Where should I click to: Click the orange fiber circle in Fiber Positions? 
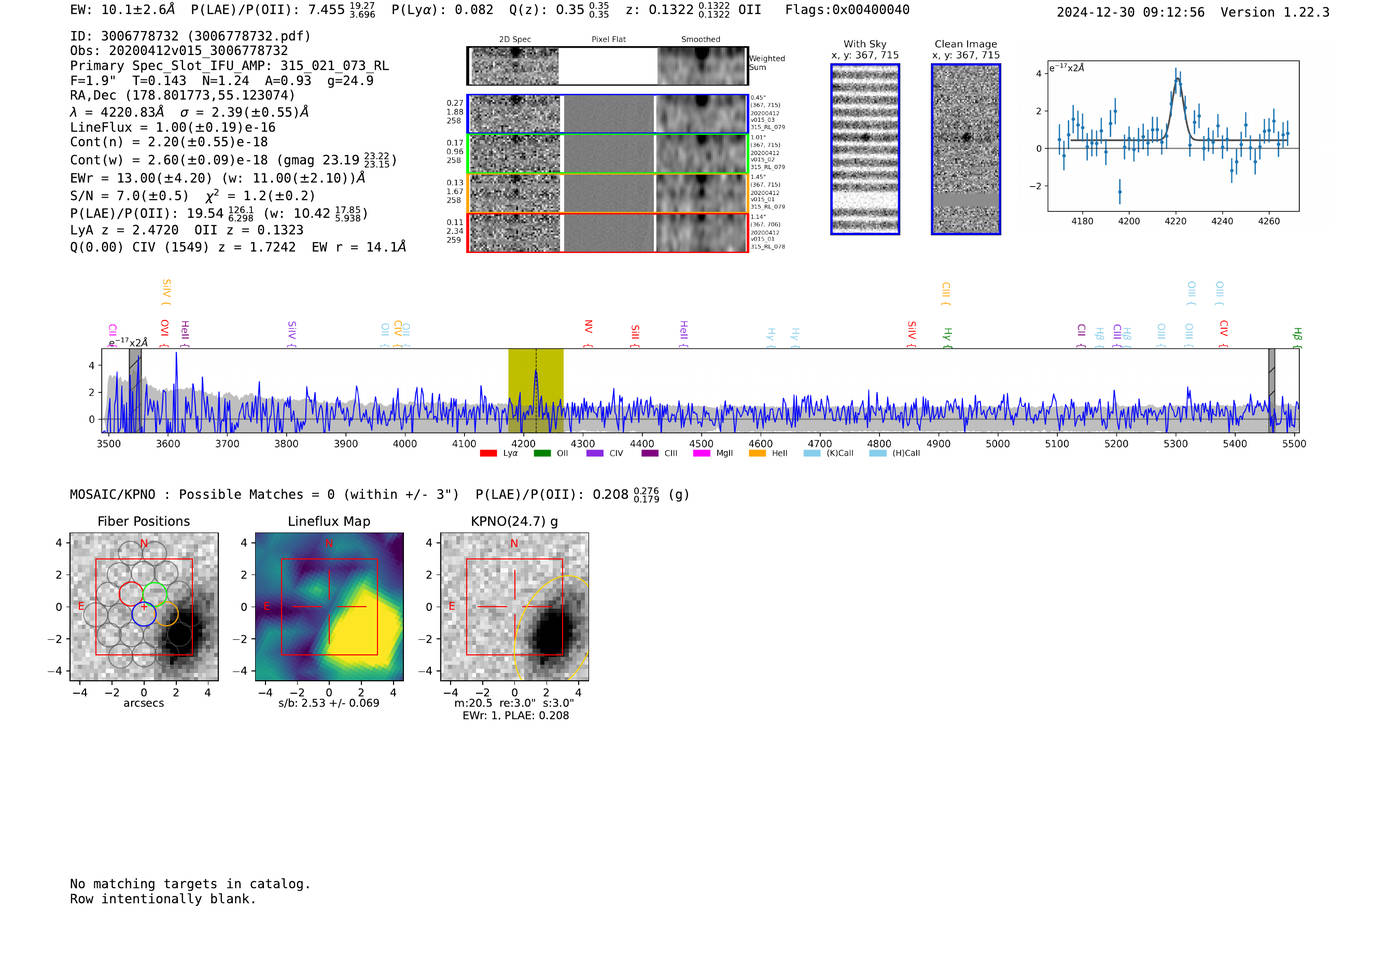pyautogui.click(x=167, y=614)
